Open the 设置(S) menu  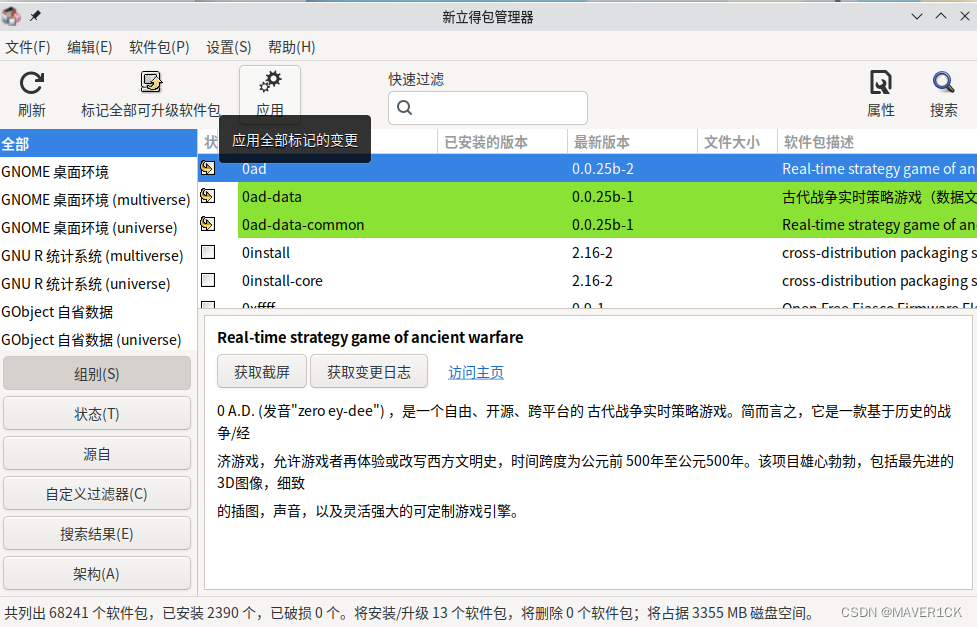coord(229,47)
